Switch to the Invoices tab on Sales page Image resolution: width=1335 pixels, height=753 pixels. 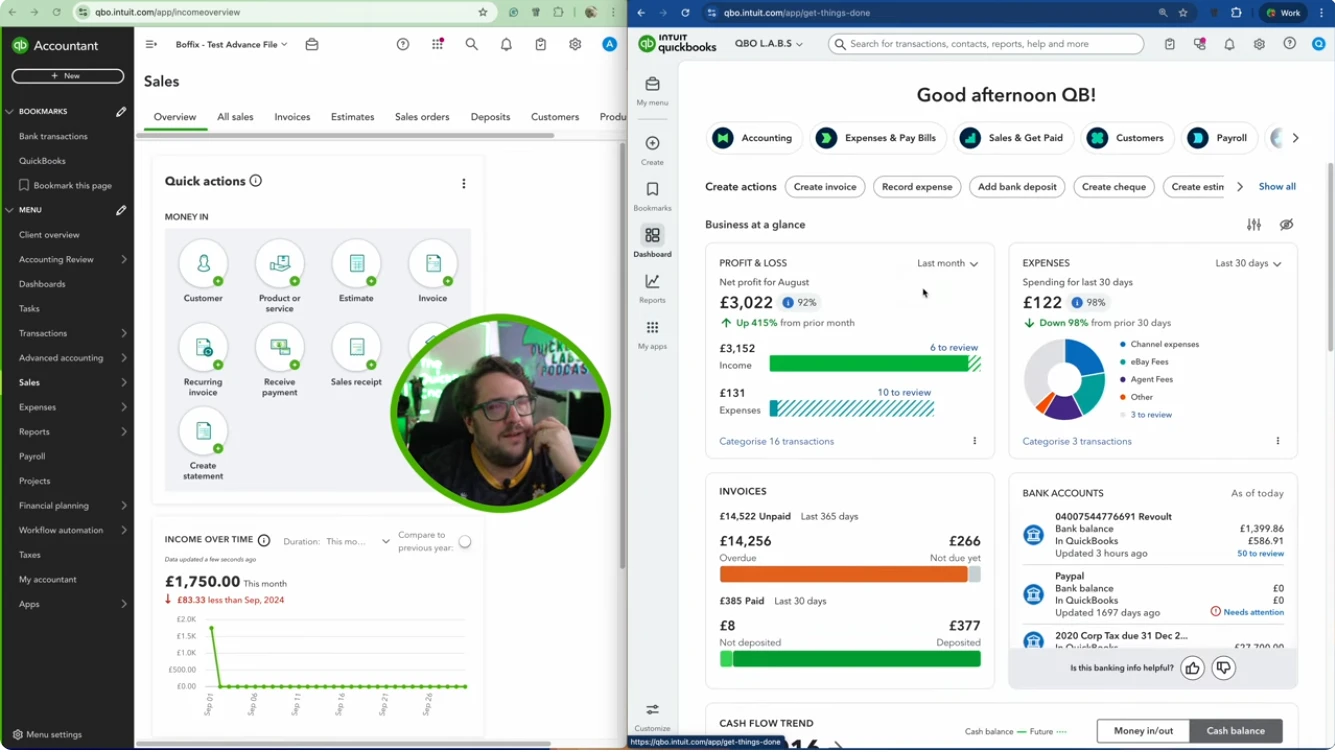(x=292, y=117)
